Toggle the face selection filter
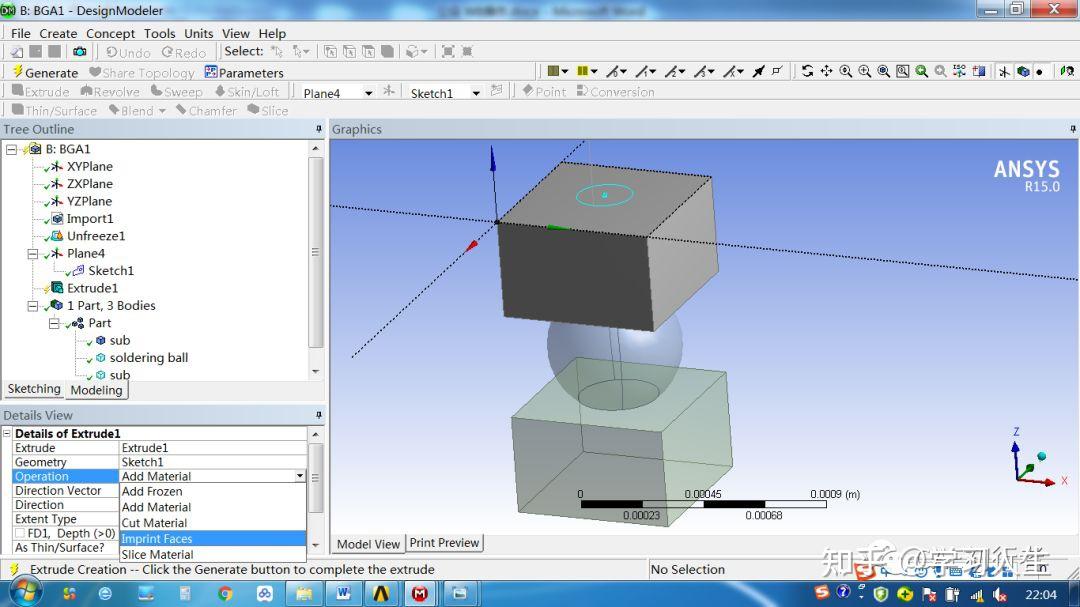The width and height of the screenshot is (1080, 607). click(368, 52)
